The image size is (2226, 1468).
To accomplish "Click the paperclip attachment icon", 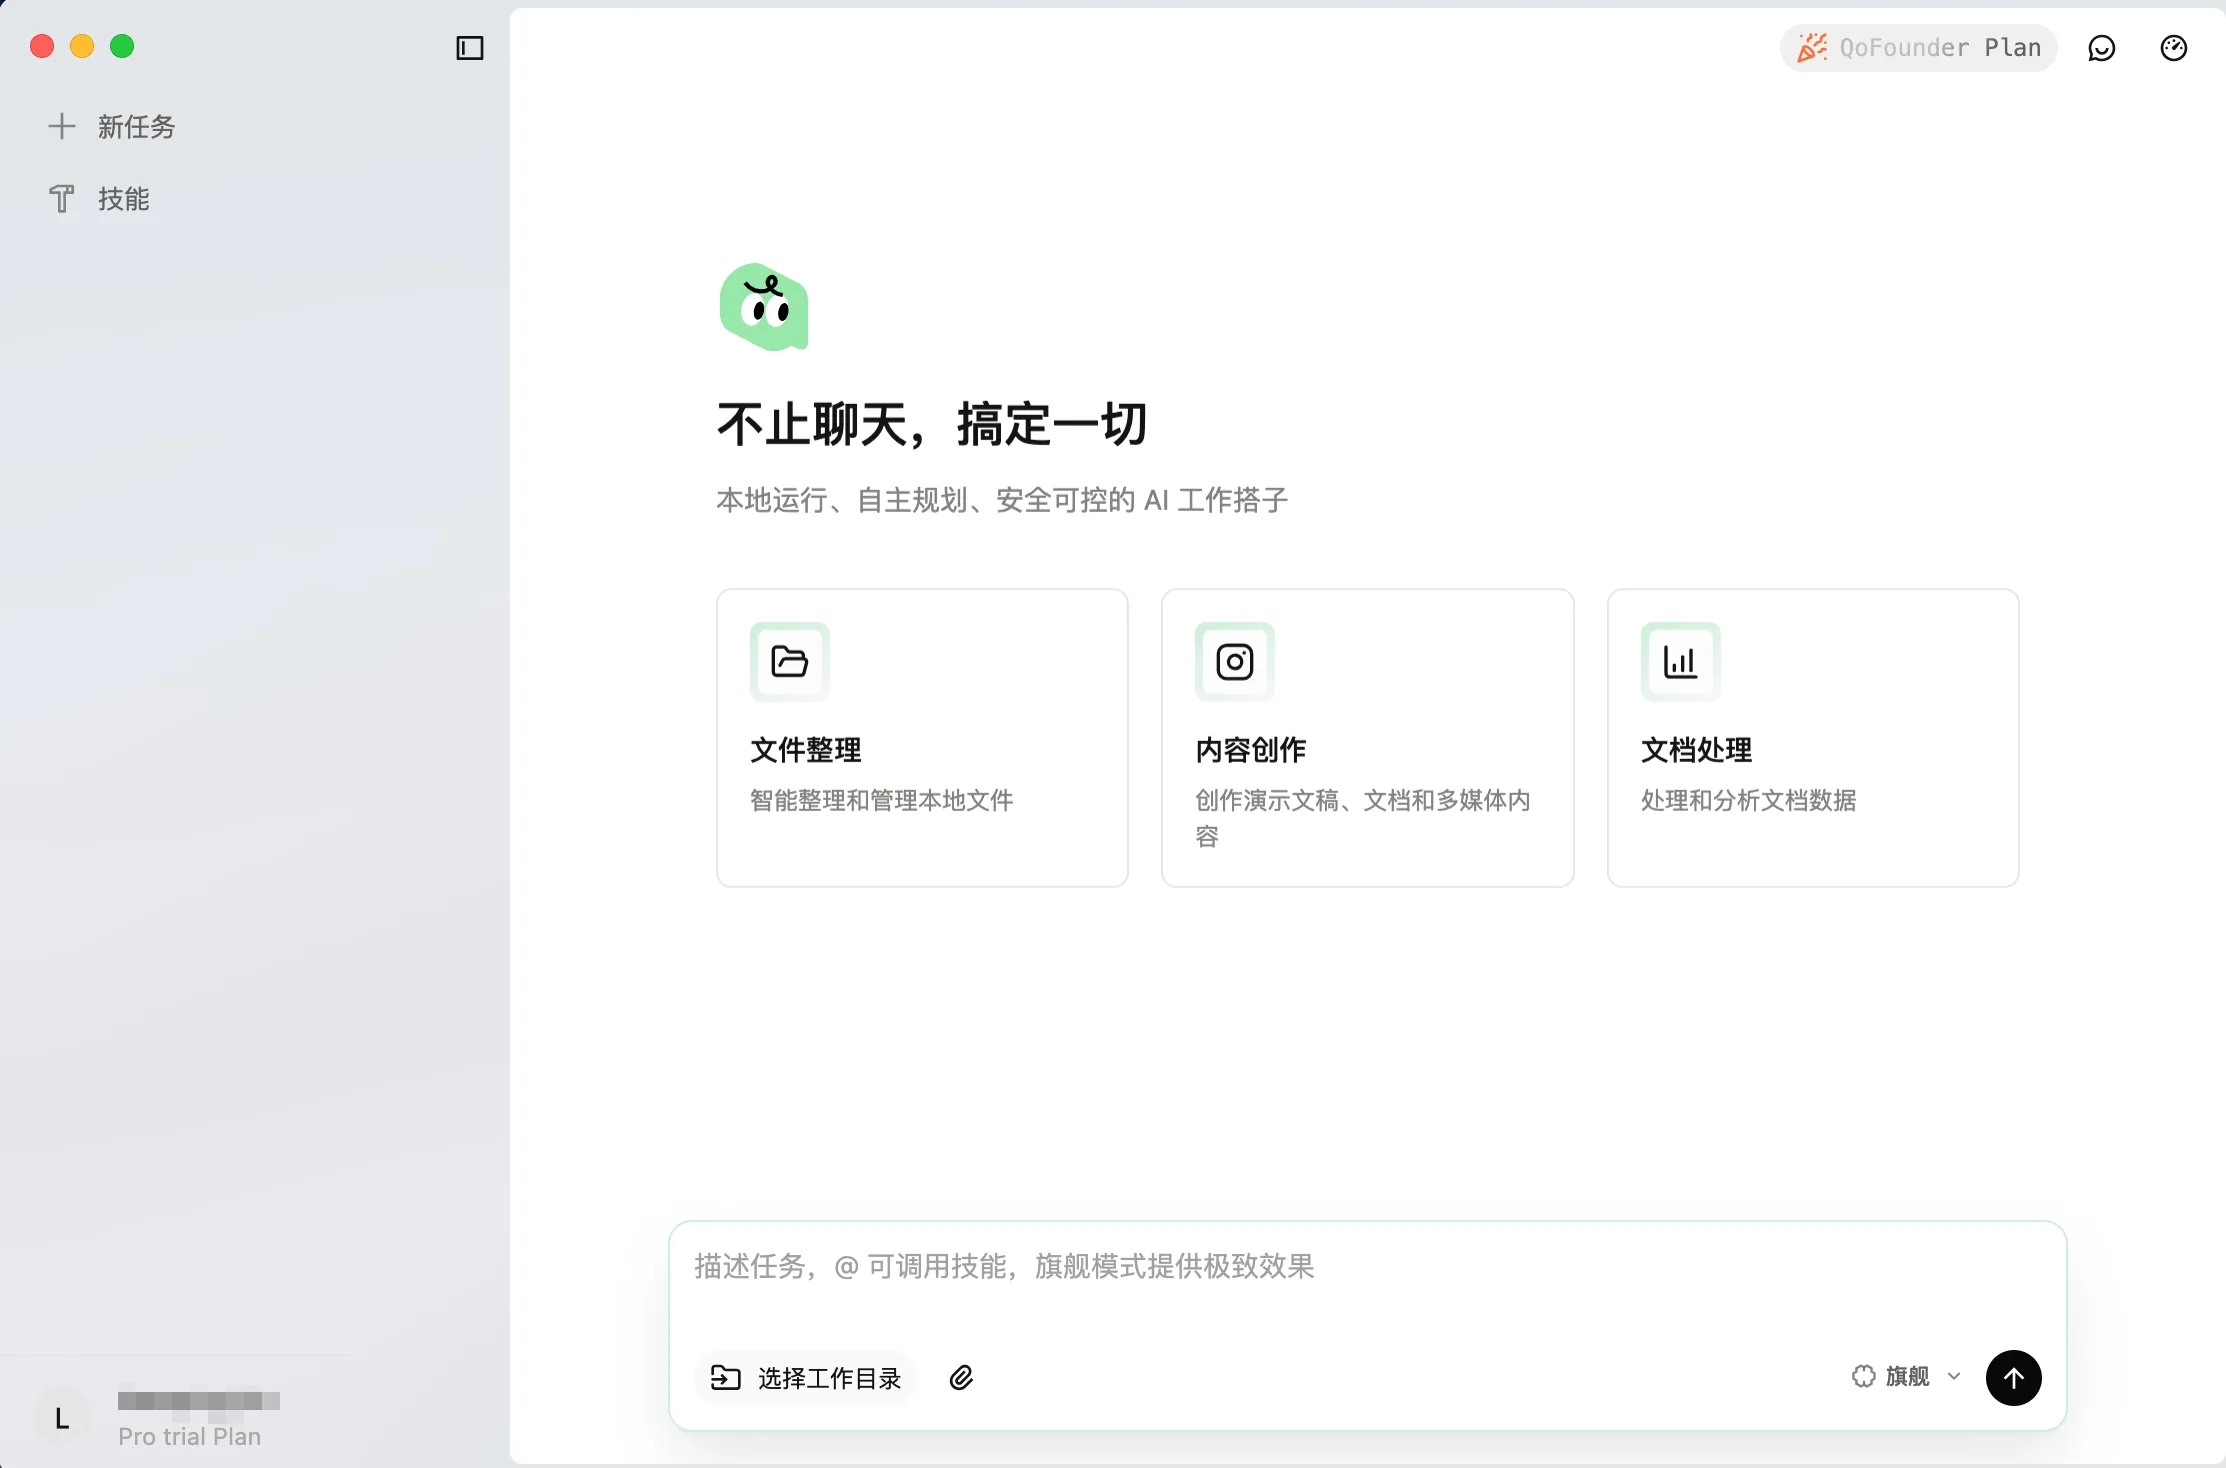I will [x=961, y=1377].
